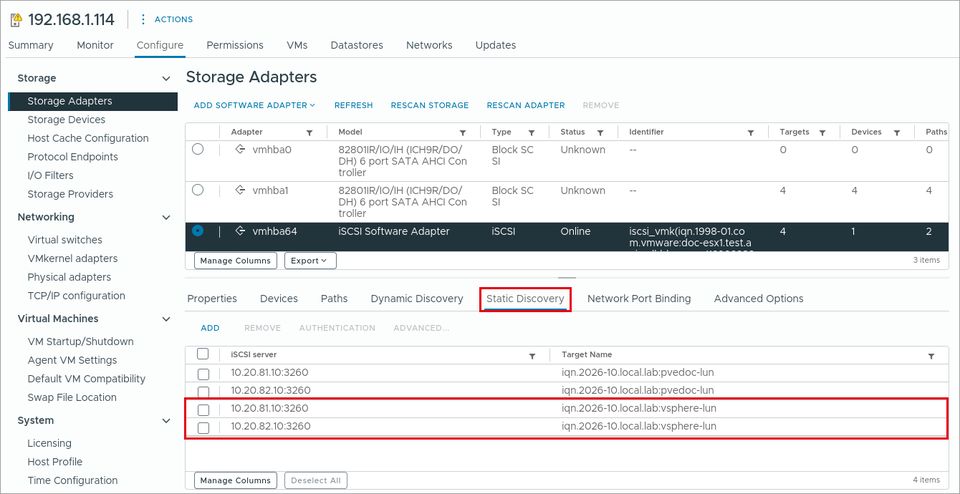Open Storage Devices in the sidebar
960x494 pixels.
click(x=66, y=119)
